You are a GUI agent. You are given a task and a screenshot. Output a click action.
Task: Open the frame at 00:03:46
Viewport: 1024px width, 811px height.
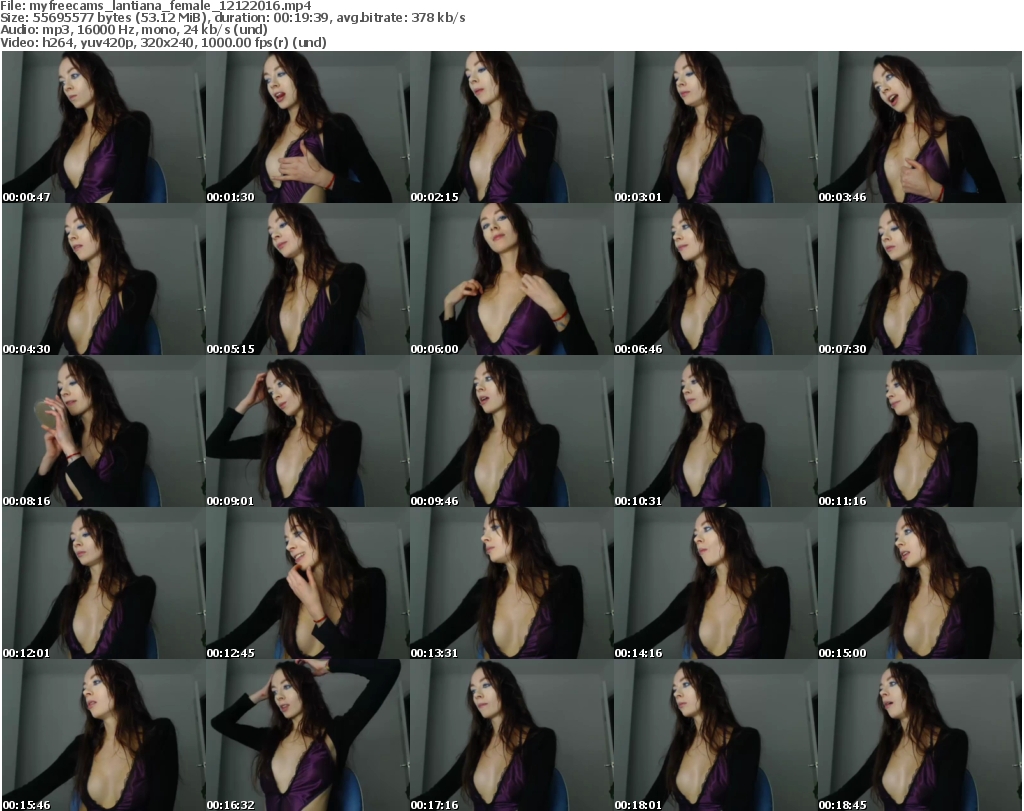pyautogui.click(x=920, y=127)
